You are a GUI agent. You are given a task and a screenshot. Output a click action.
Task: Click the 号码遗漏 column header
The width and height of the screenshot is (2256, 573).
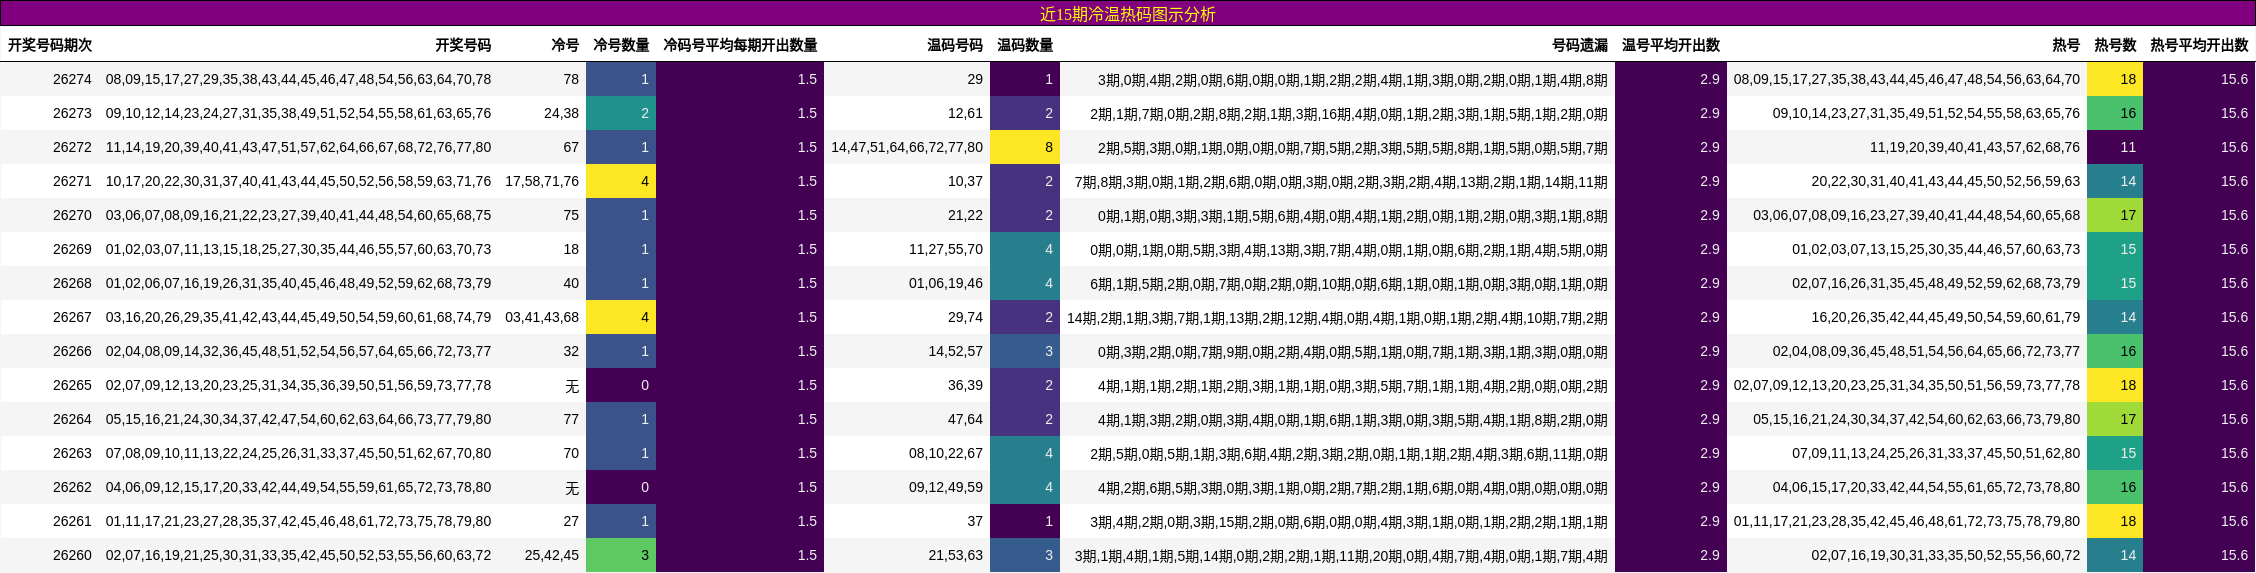(x=1580, y=45)
